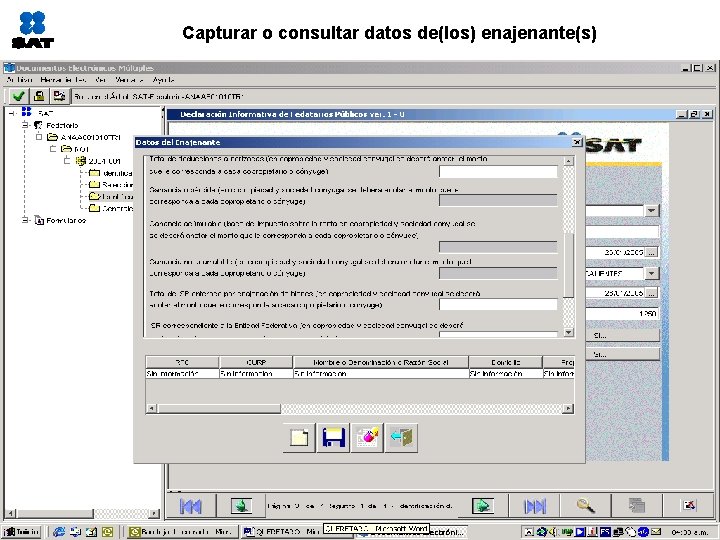This screenshot has width=720, height=540.
Task: Click the CURP column header
Action: pos(256,362)
